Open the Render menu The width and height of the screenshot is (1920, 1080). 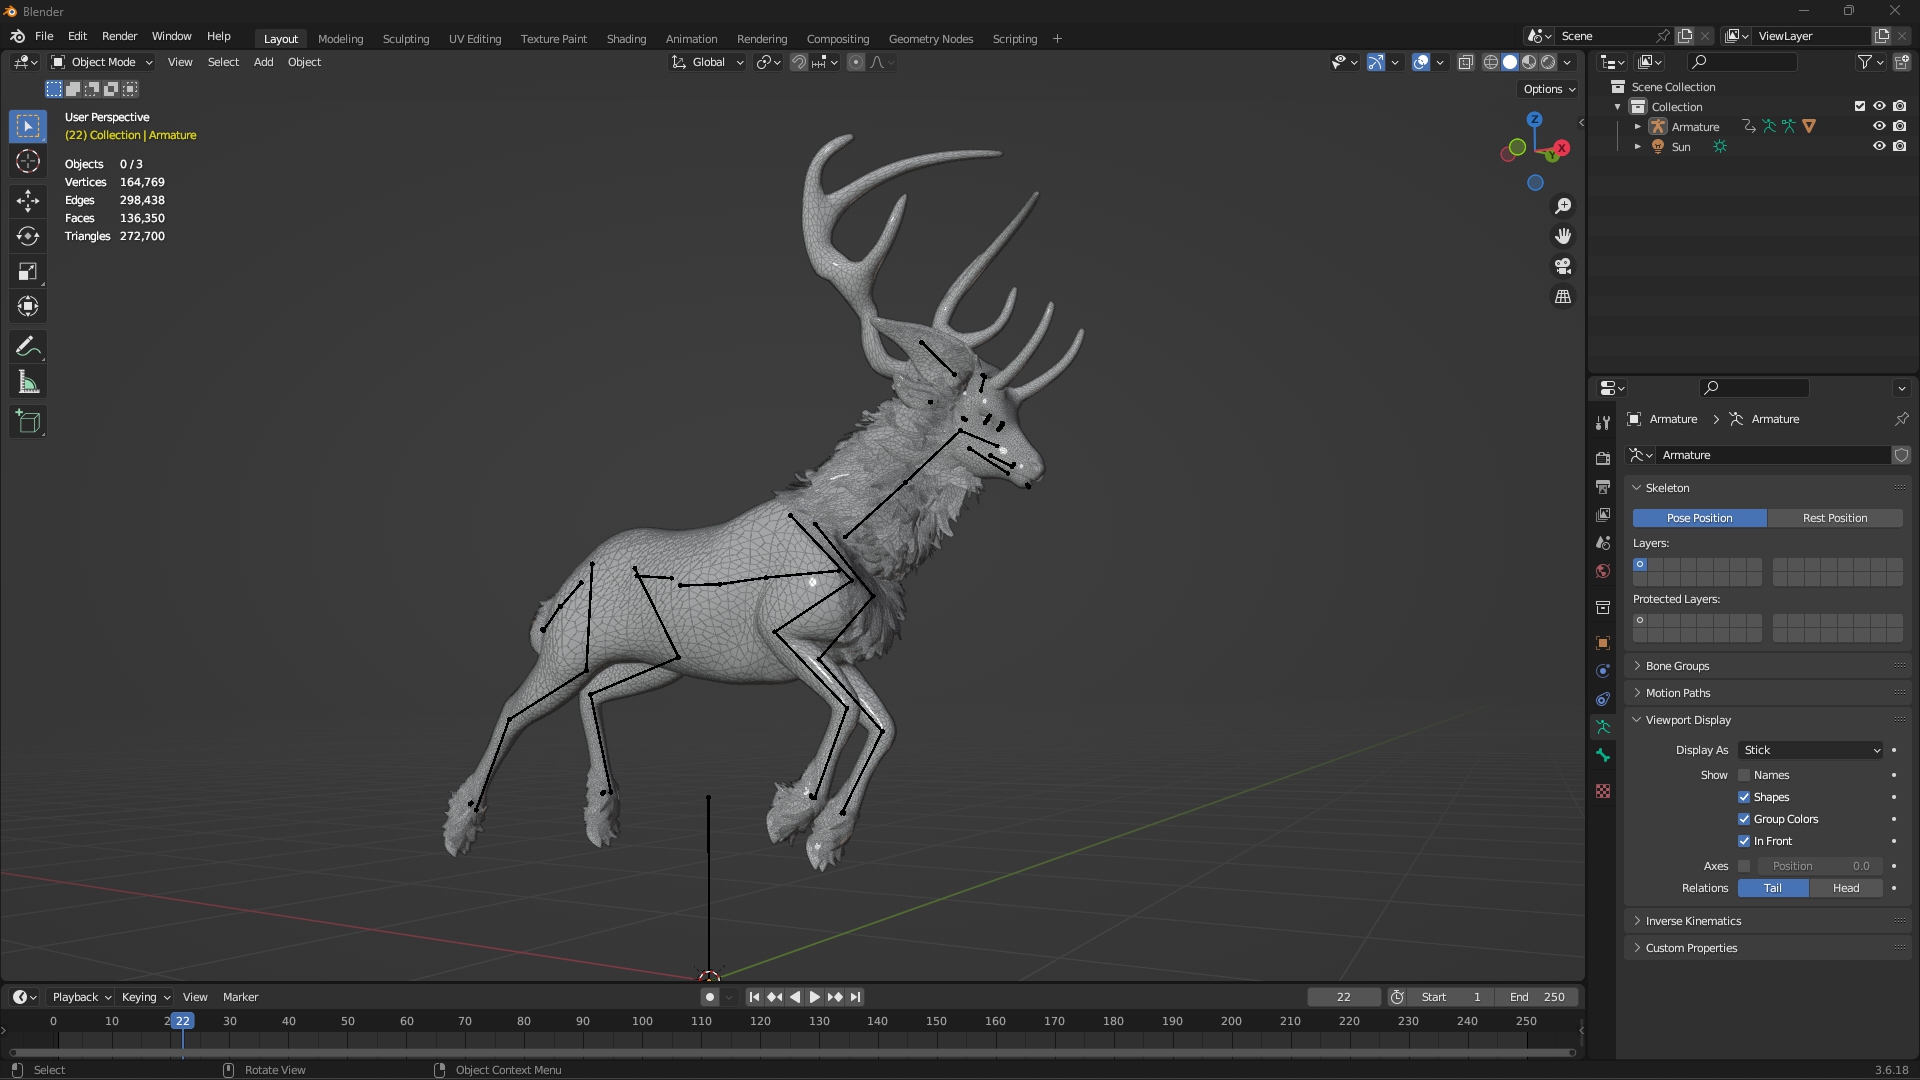119,36
